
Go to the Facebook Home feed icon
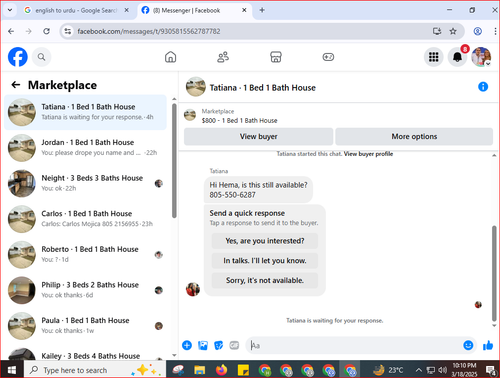coord(170,57)
